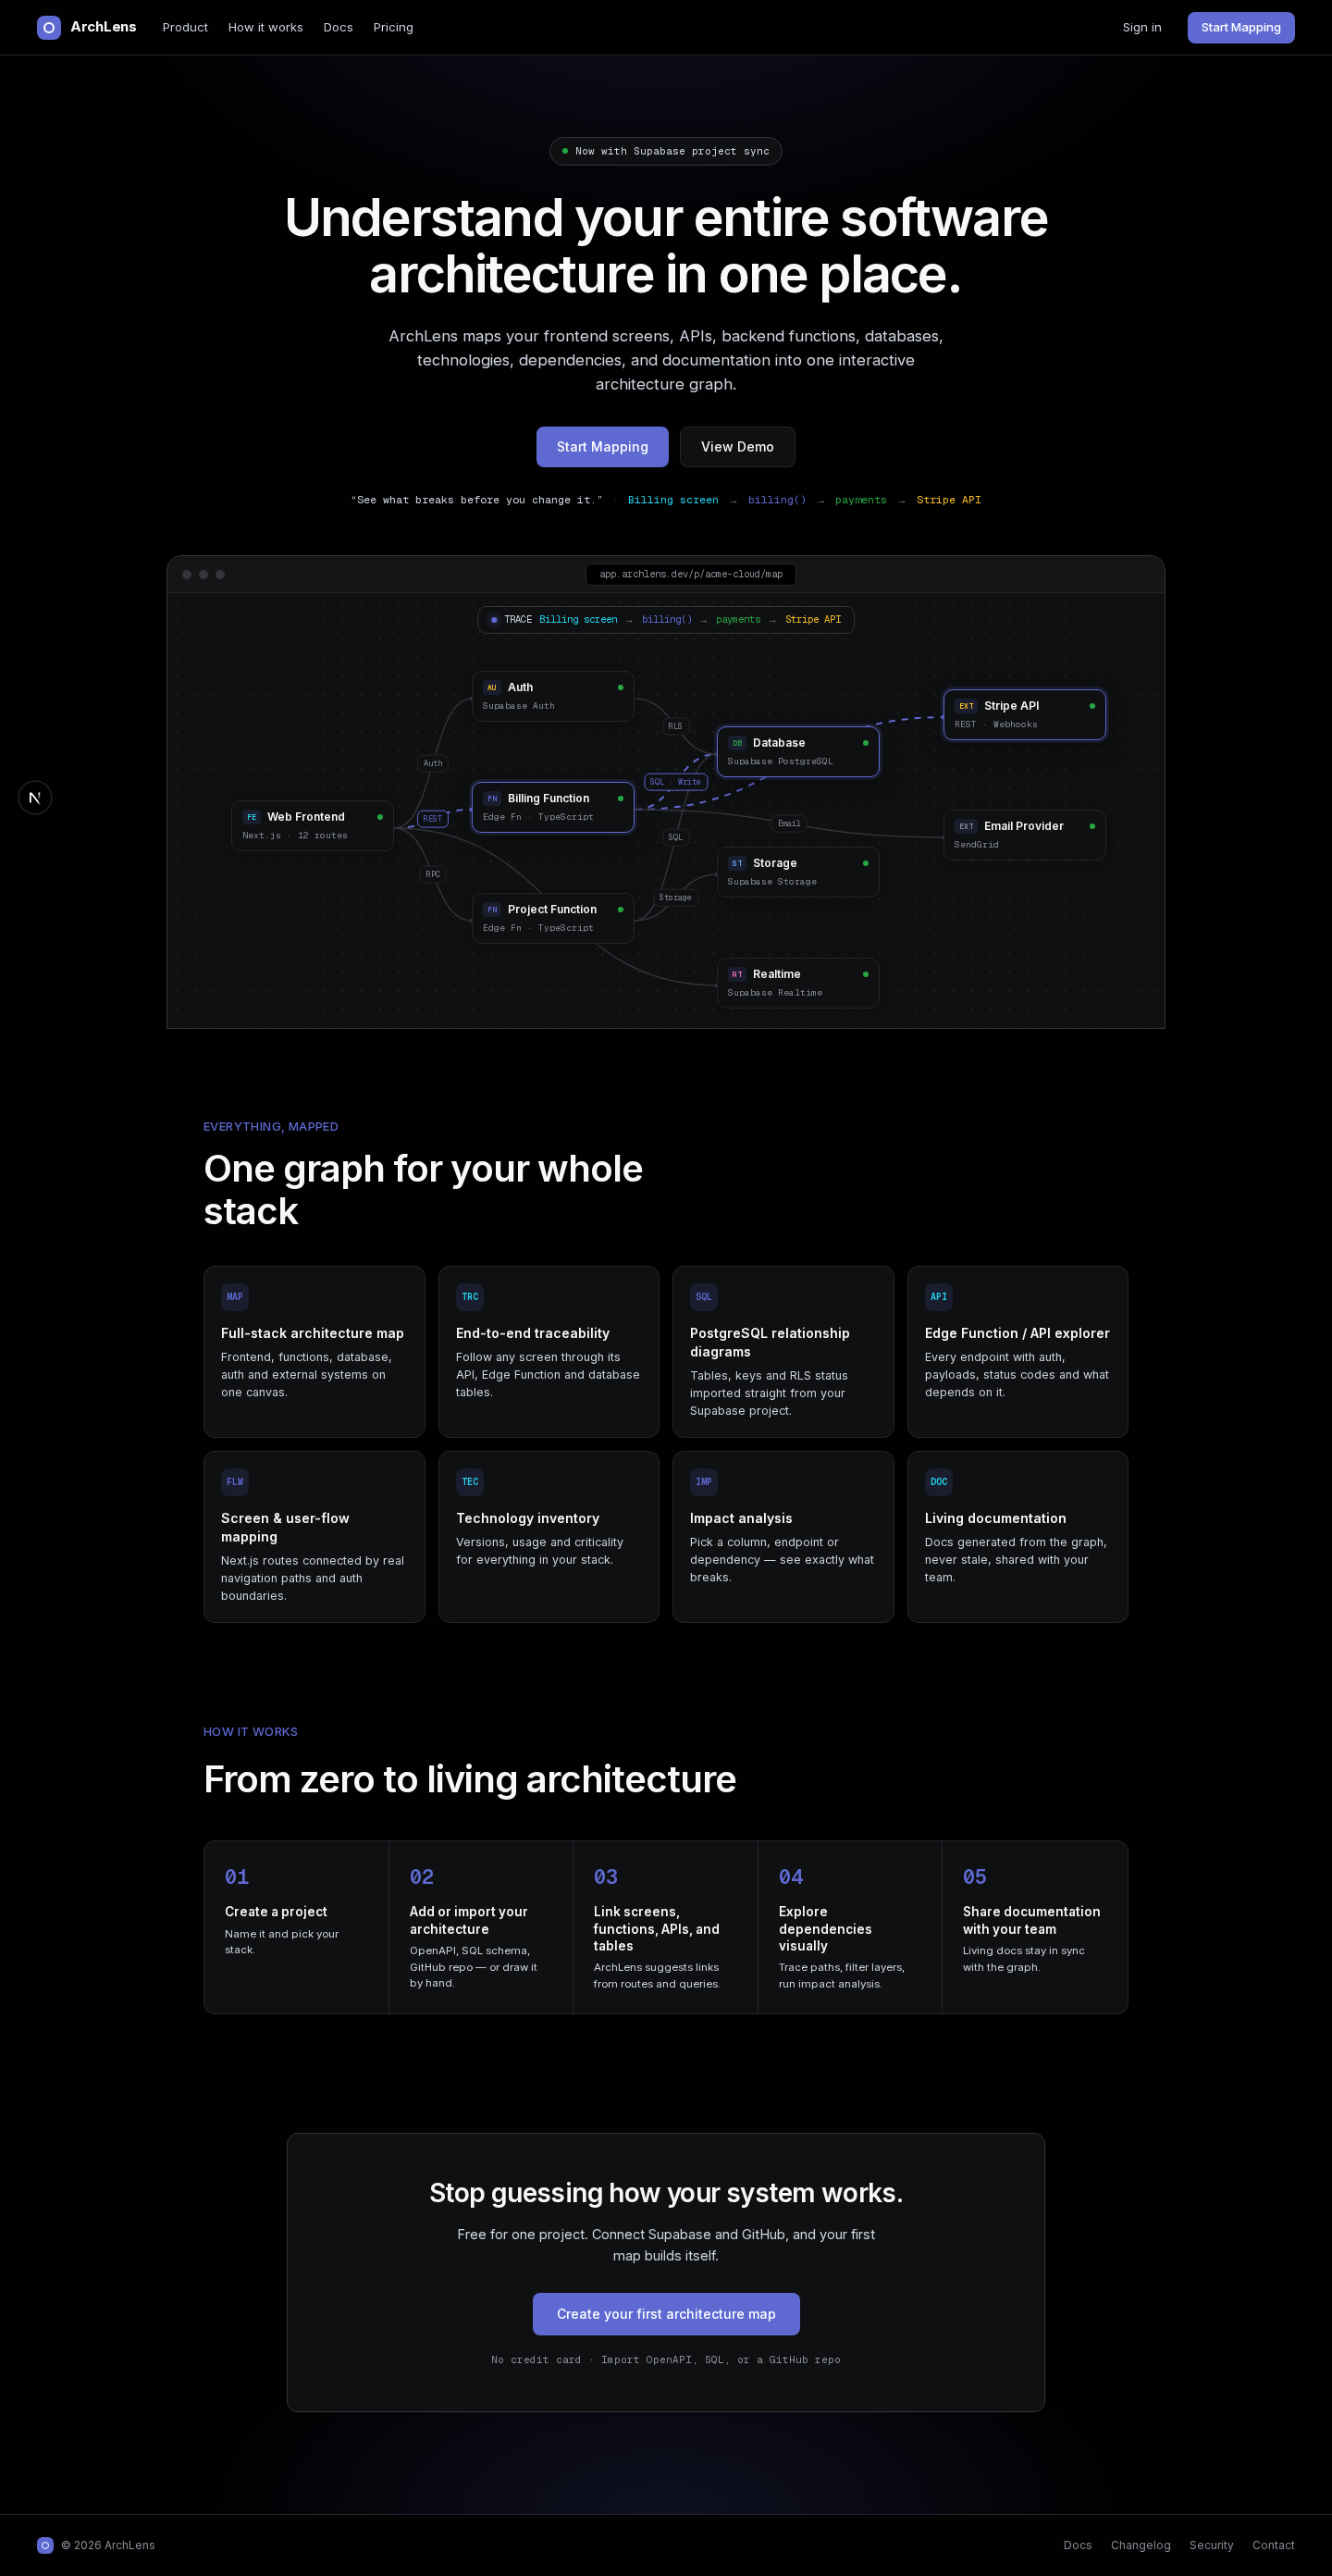The height and width of the screenshot is (2576, 1332).
Task: Click the RLS edge label in the graph
Action: (x=675, y=727)
